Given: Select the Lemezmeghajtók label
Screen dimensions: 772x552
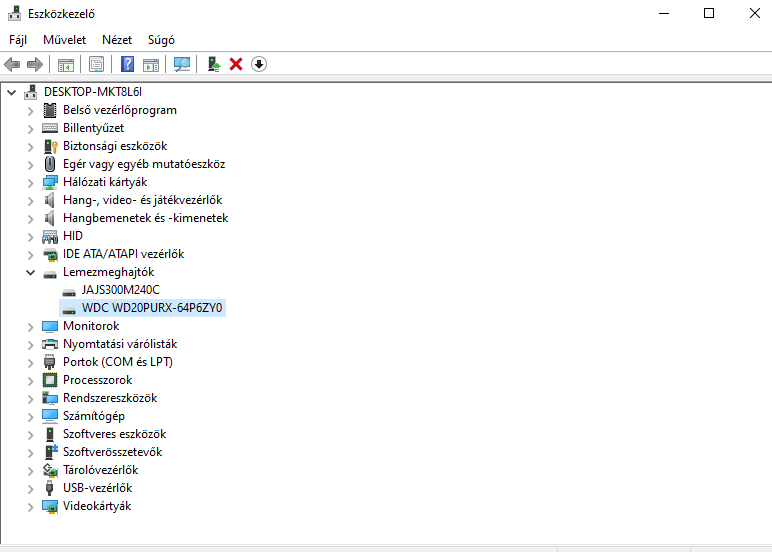Looking at the screenshot, I should [108, 272].
